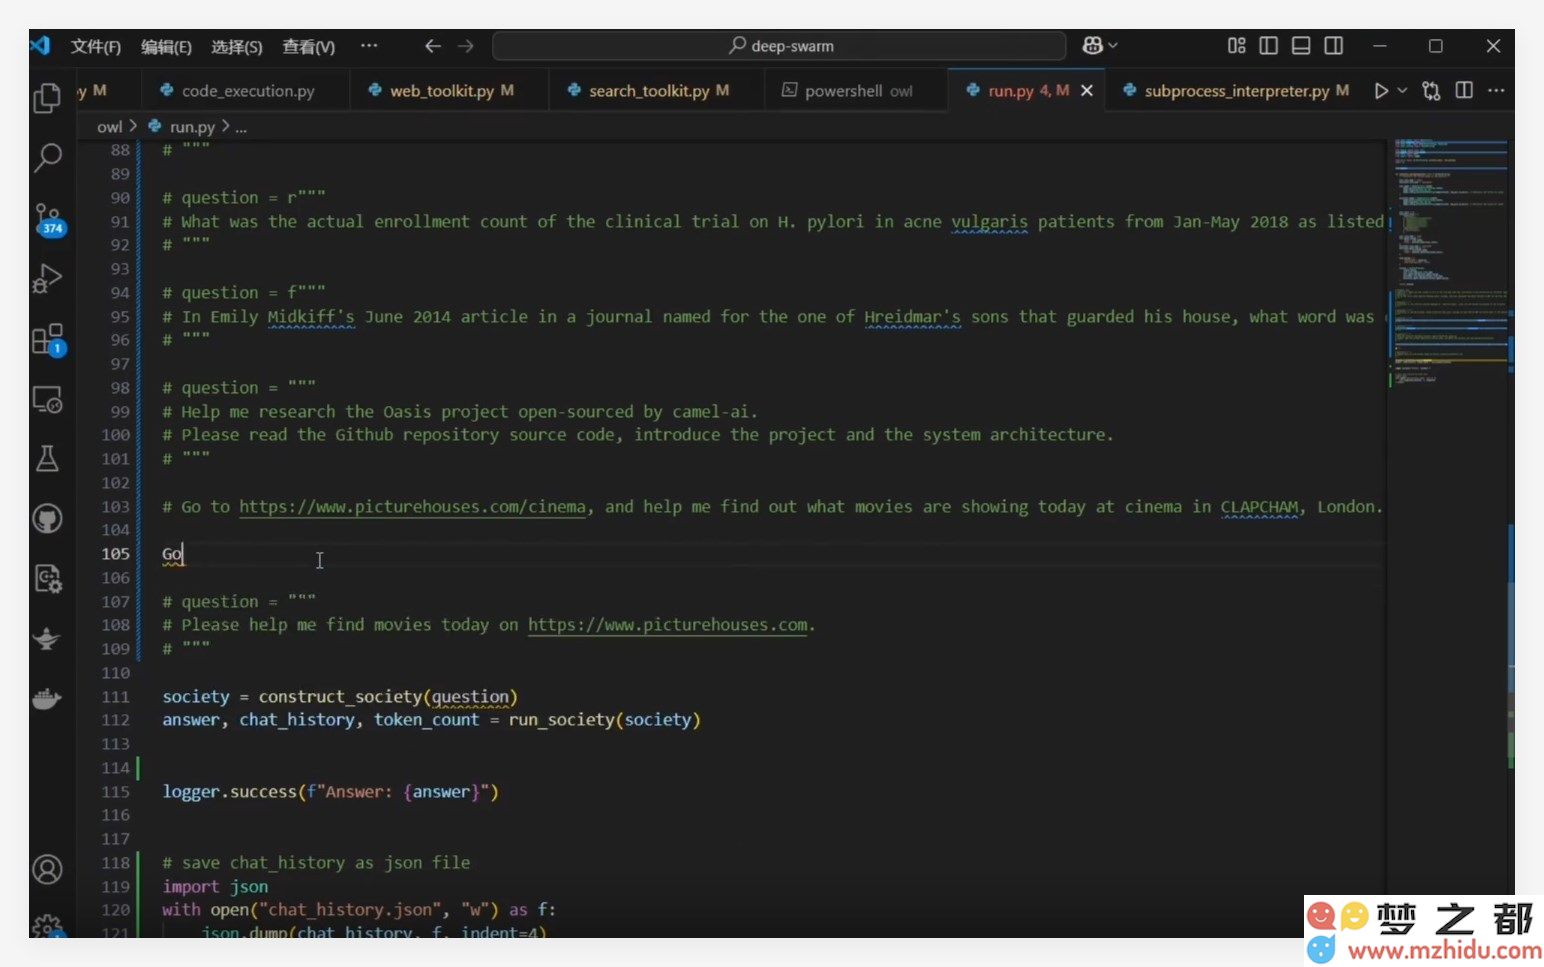This screenshot has height=967, width=1544.
Task: Click the run.py breadcrumb
Action: 192,127
